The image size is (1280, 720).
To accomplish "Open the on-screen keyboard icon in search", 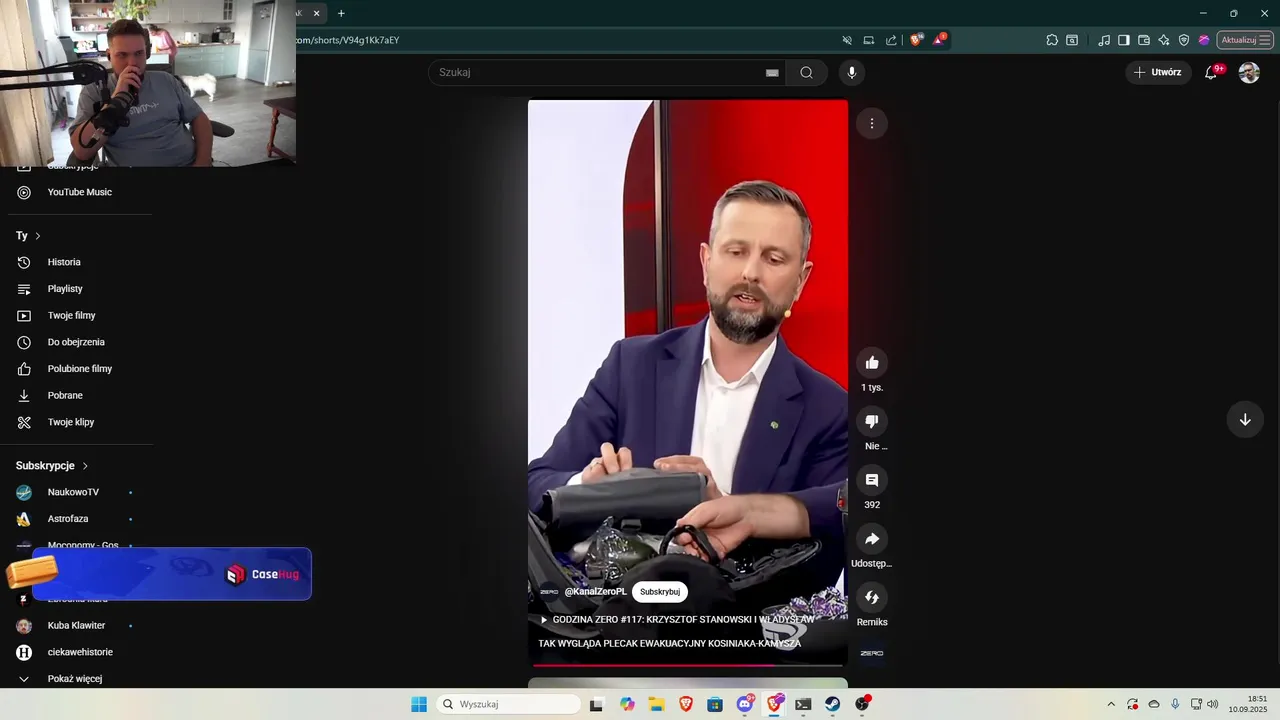I will click(772, 72).
